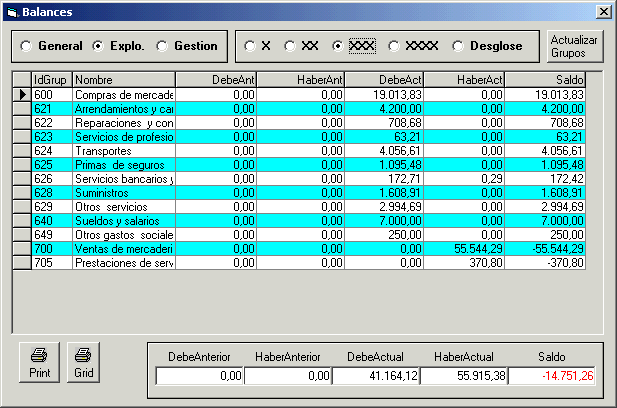Click the DebeActual total field
617x408 pixels.
click(375, 376)
